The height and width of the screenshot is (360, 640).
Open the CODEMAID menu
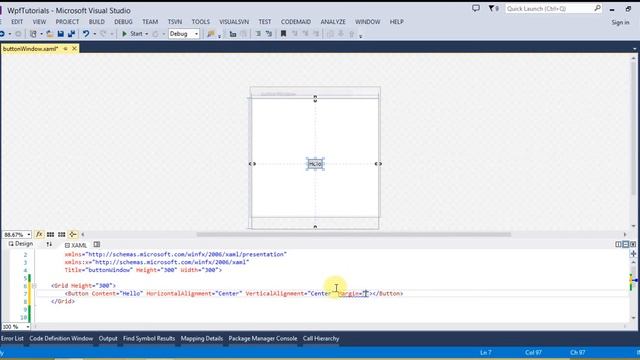coord(296,22)
